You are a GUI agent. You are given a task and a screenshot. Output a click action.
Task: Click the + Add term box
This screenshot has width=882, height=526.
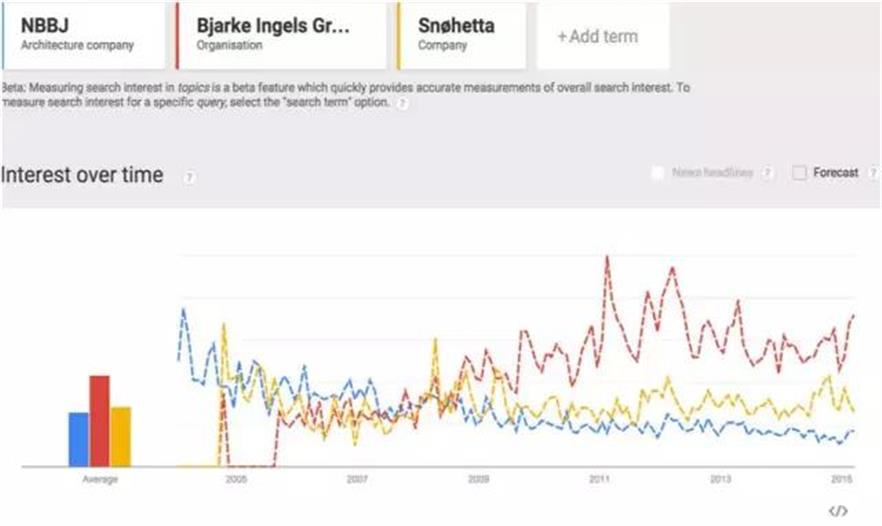597,37
